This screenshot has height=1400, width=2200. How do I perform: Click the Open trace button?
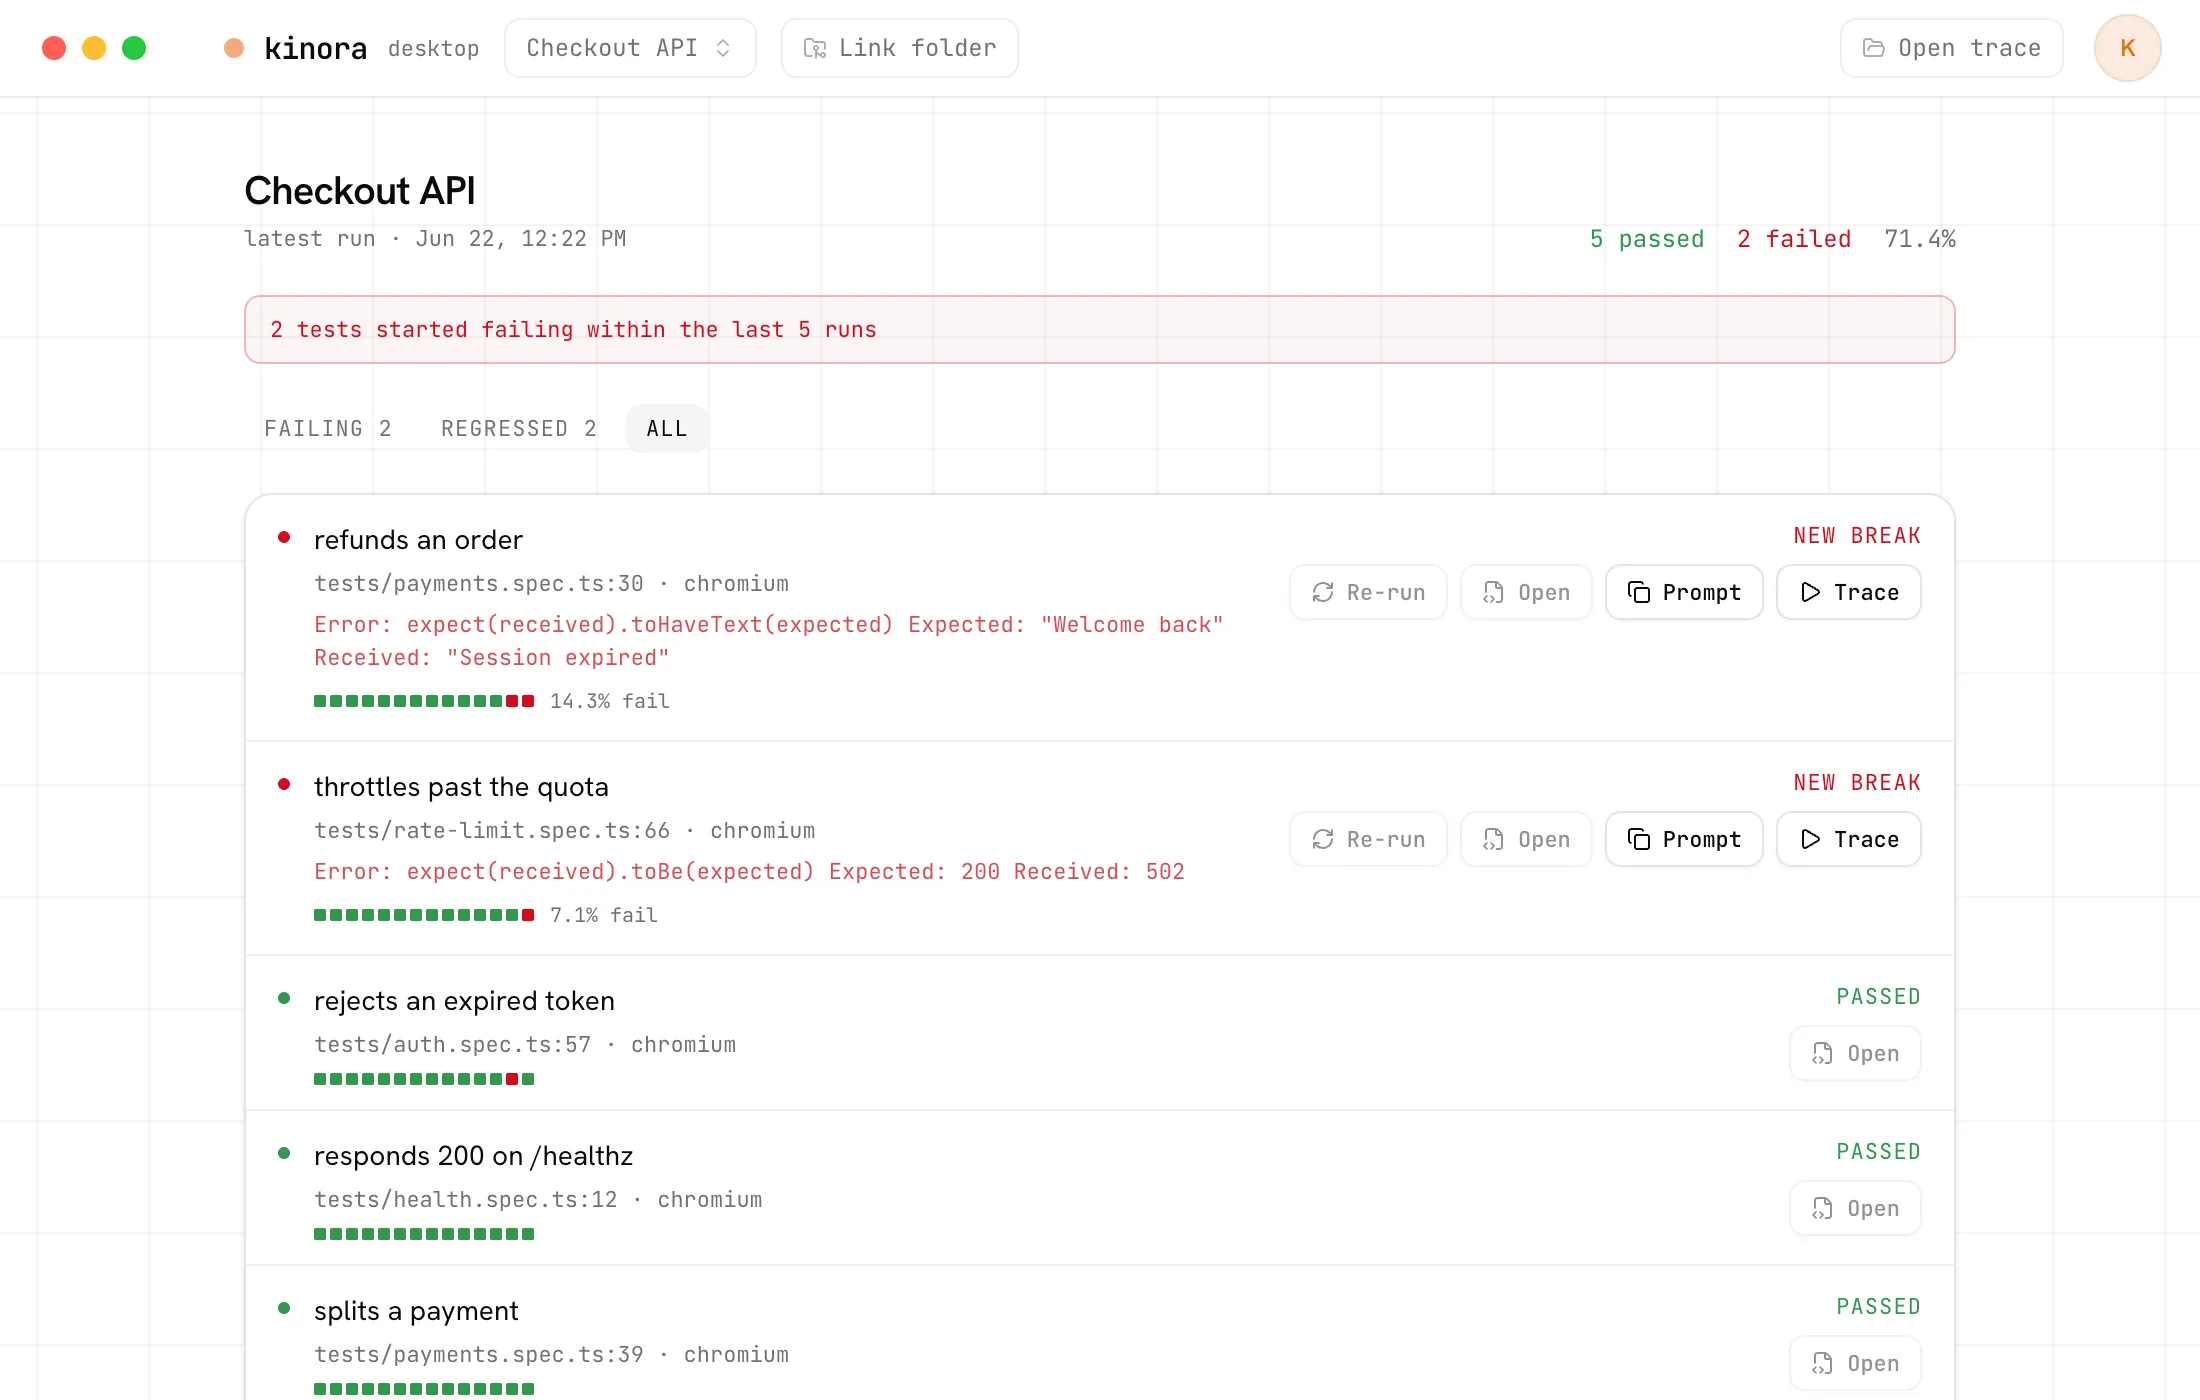tap(1951, 48)
